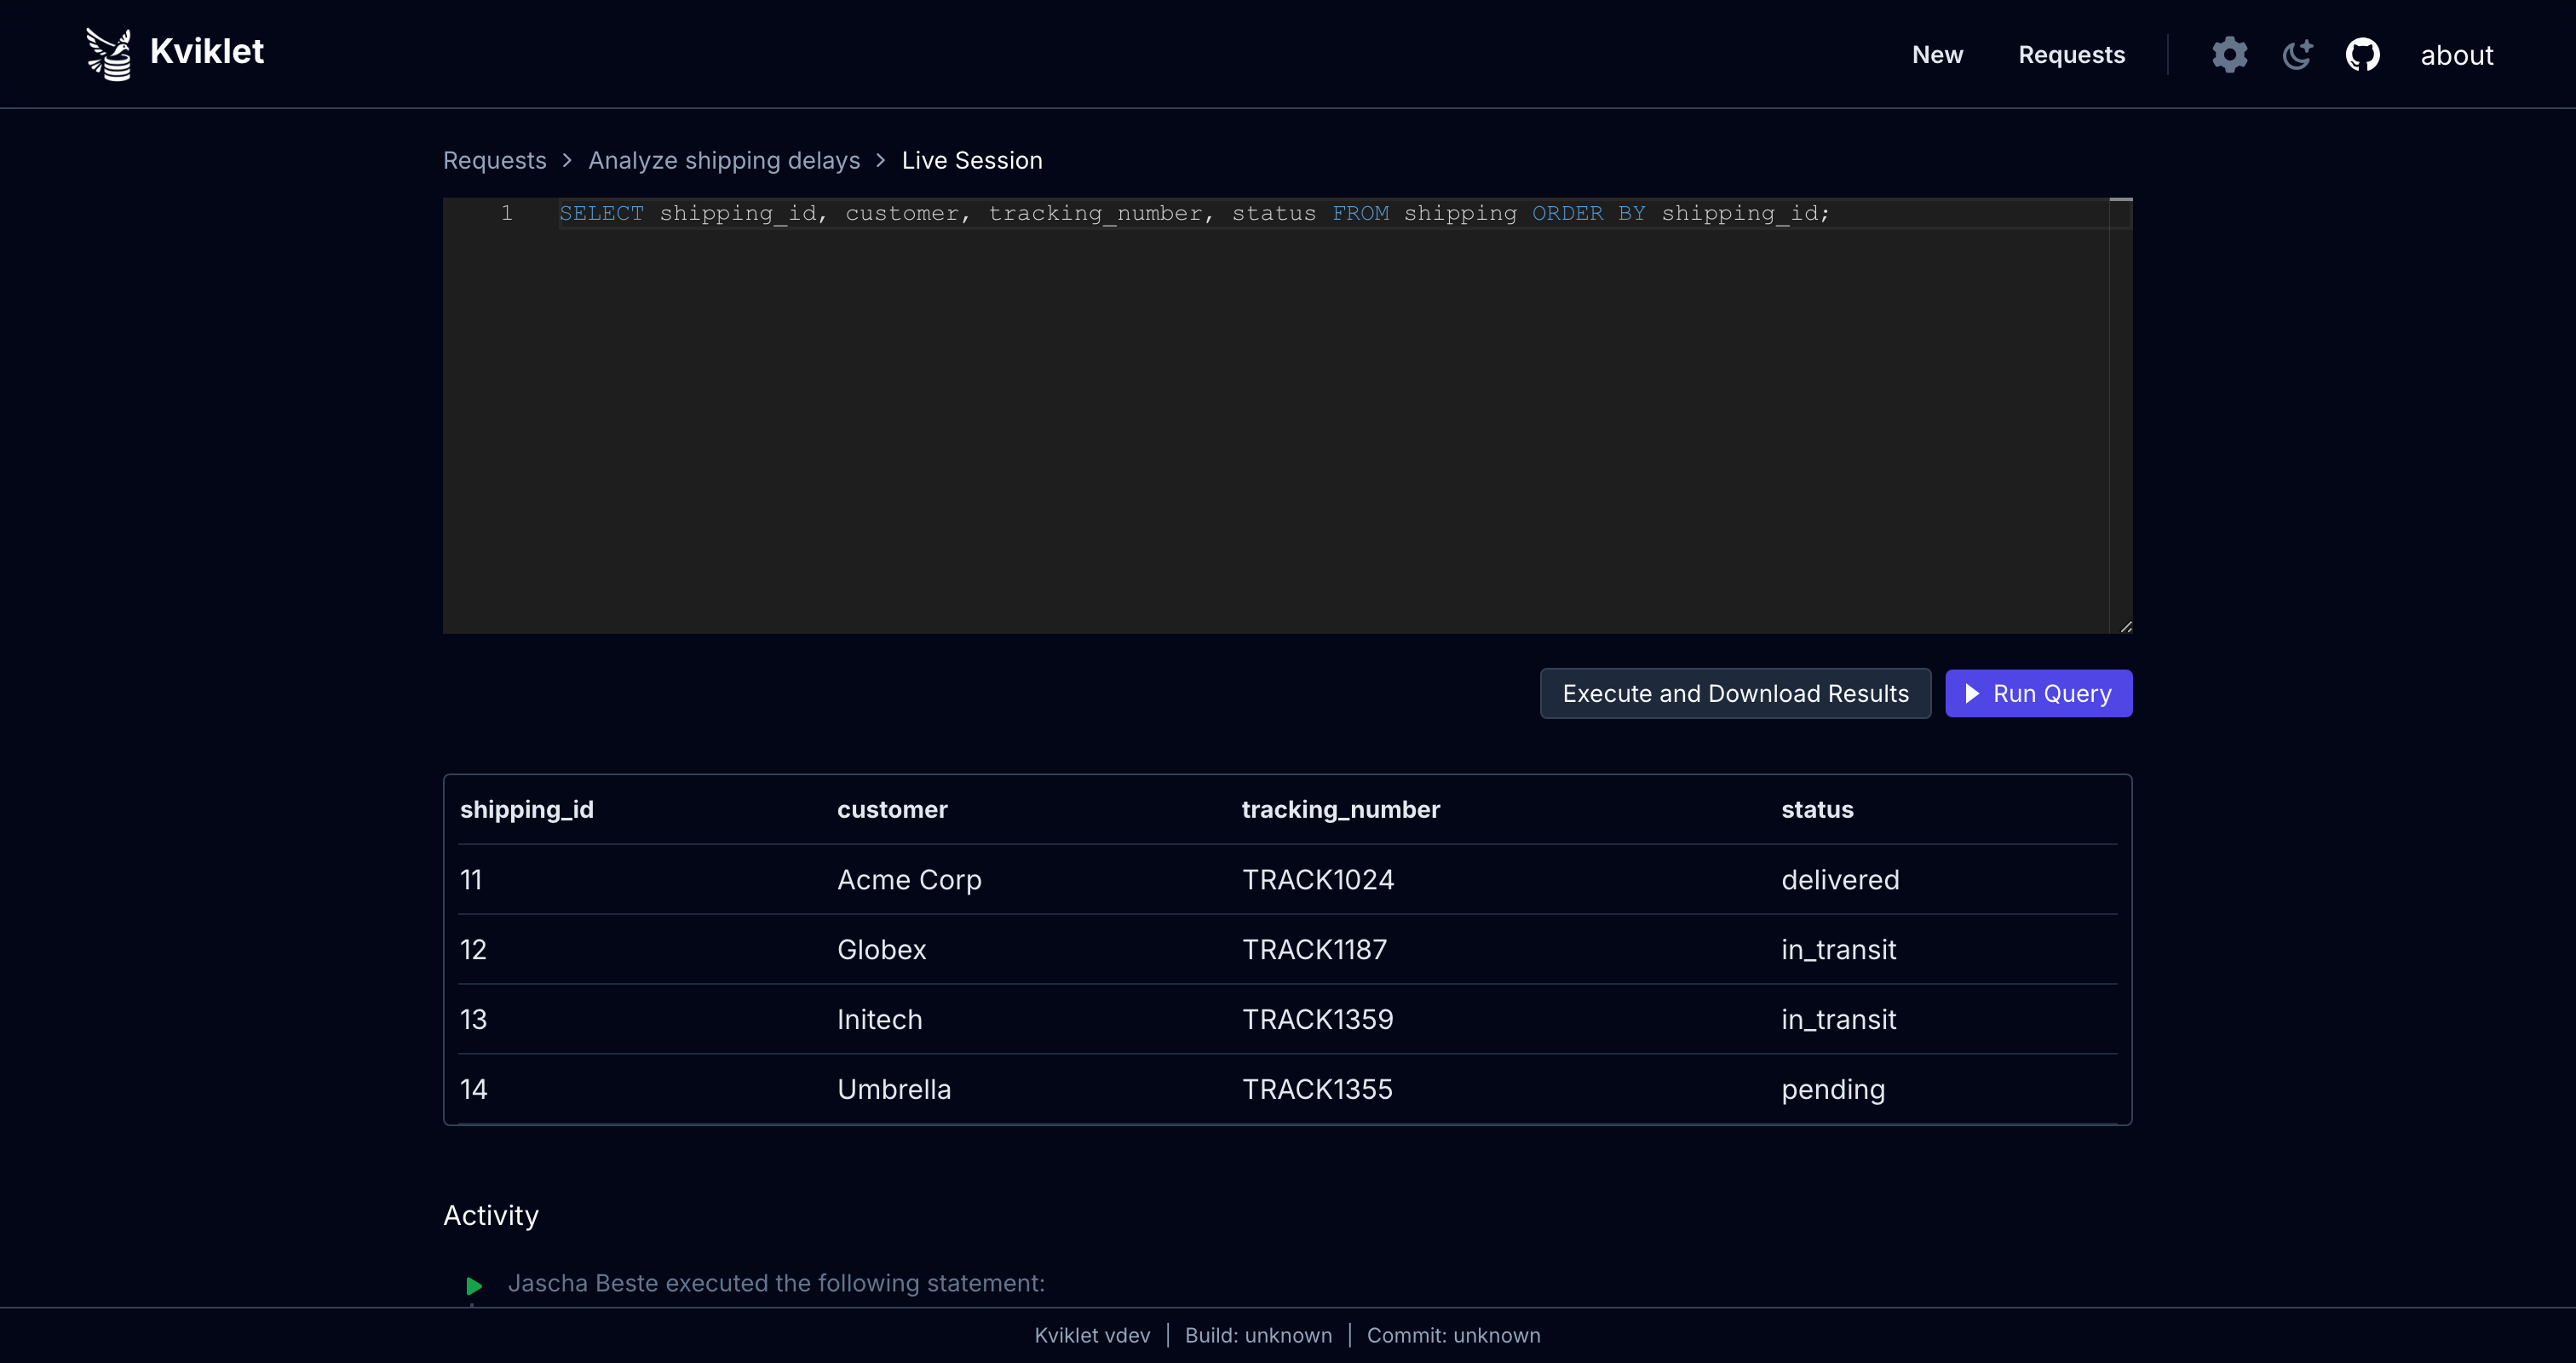Go to Requests breadcrumb
Image resolution: width=2576 pixels, height=1363 pixels.
[494, 160]
